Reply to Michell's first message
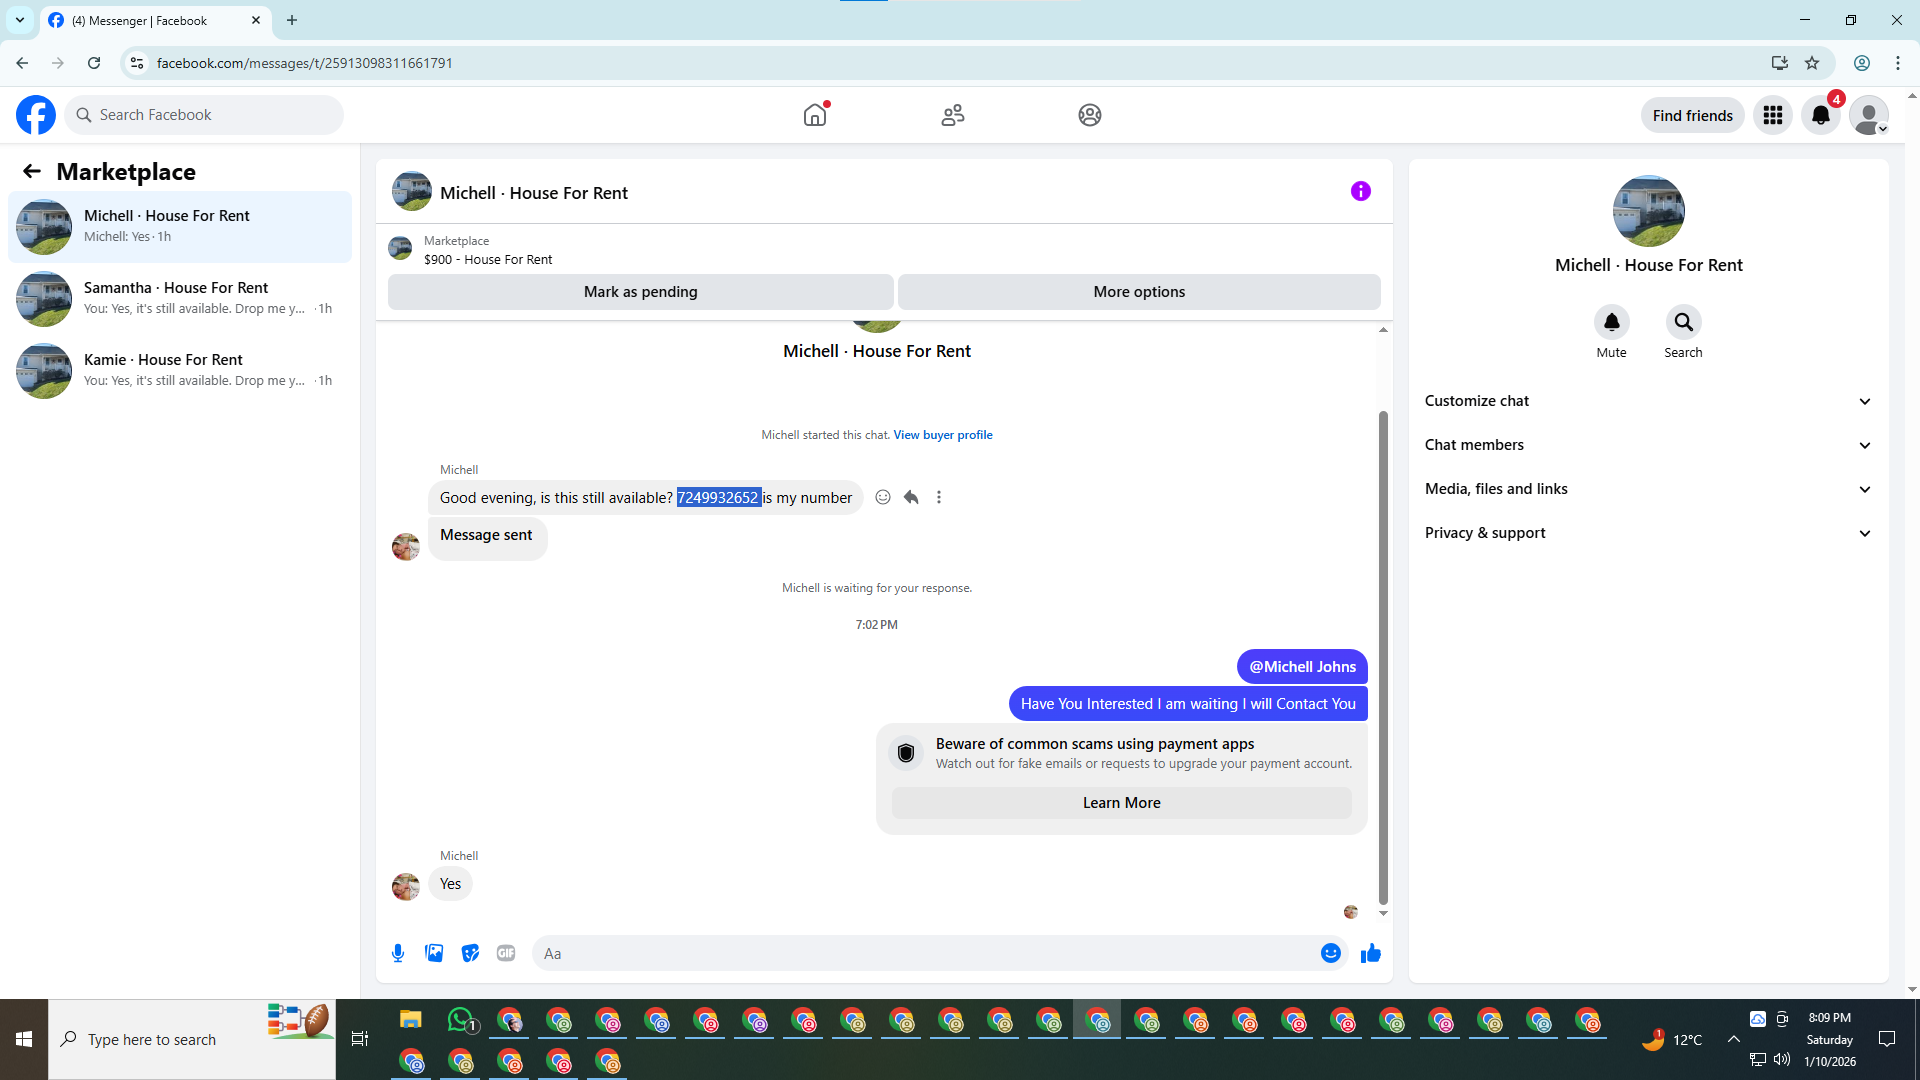The width and height of the screenshot is (1920, 1080). click(911, 497)
